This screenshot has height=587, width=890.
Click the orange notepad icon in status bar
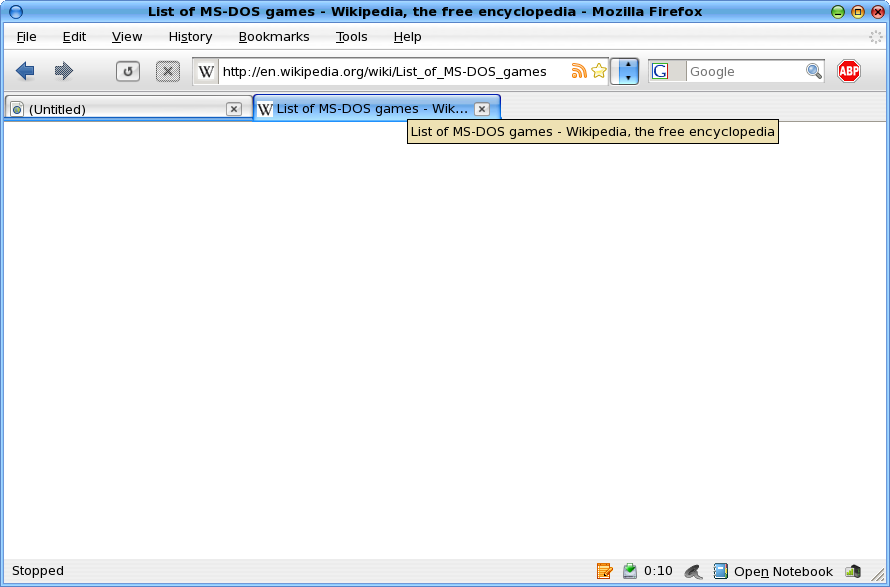[x=604, y=571]
